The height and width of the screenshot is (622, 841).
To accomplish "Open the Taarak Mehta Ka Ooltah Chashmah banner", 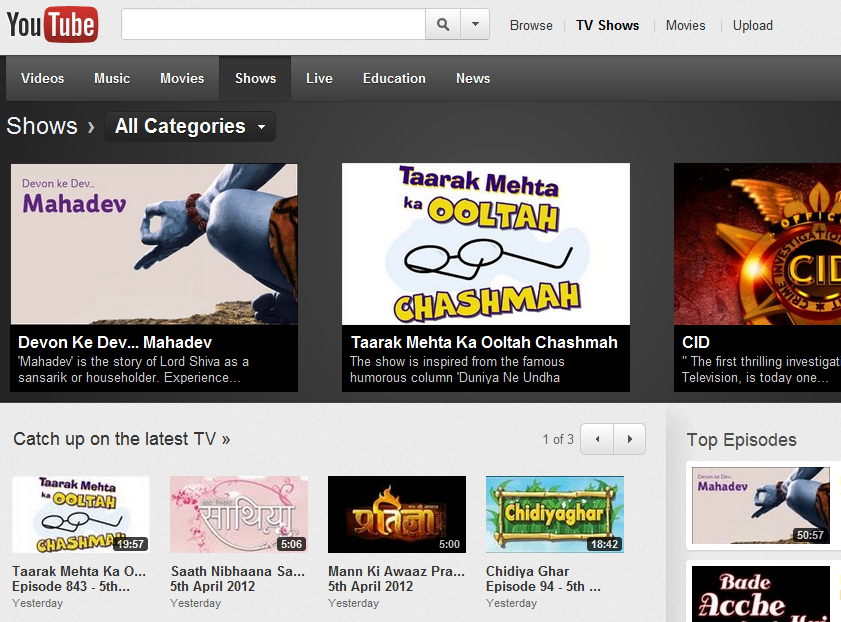I will [x=486, y=244].
